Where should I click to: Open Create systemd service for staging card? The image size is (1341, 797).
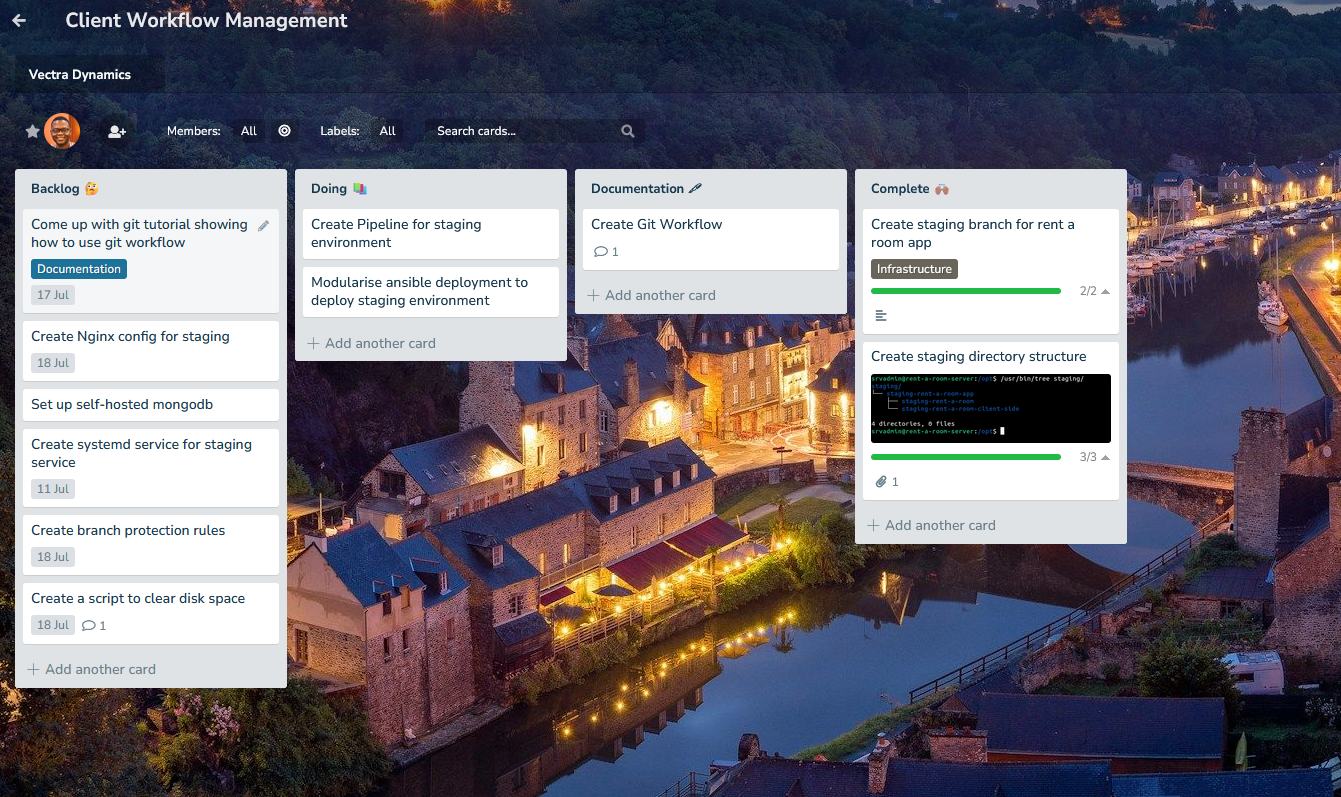click(151, 468)
